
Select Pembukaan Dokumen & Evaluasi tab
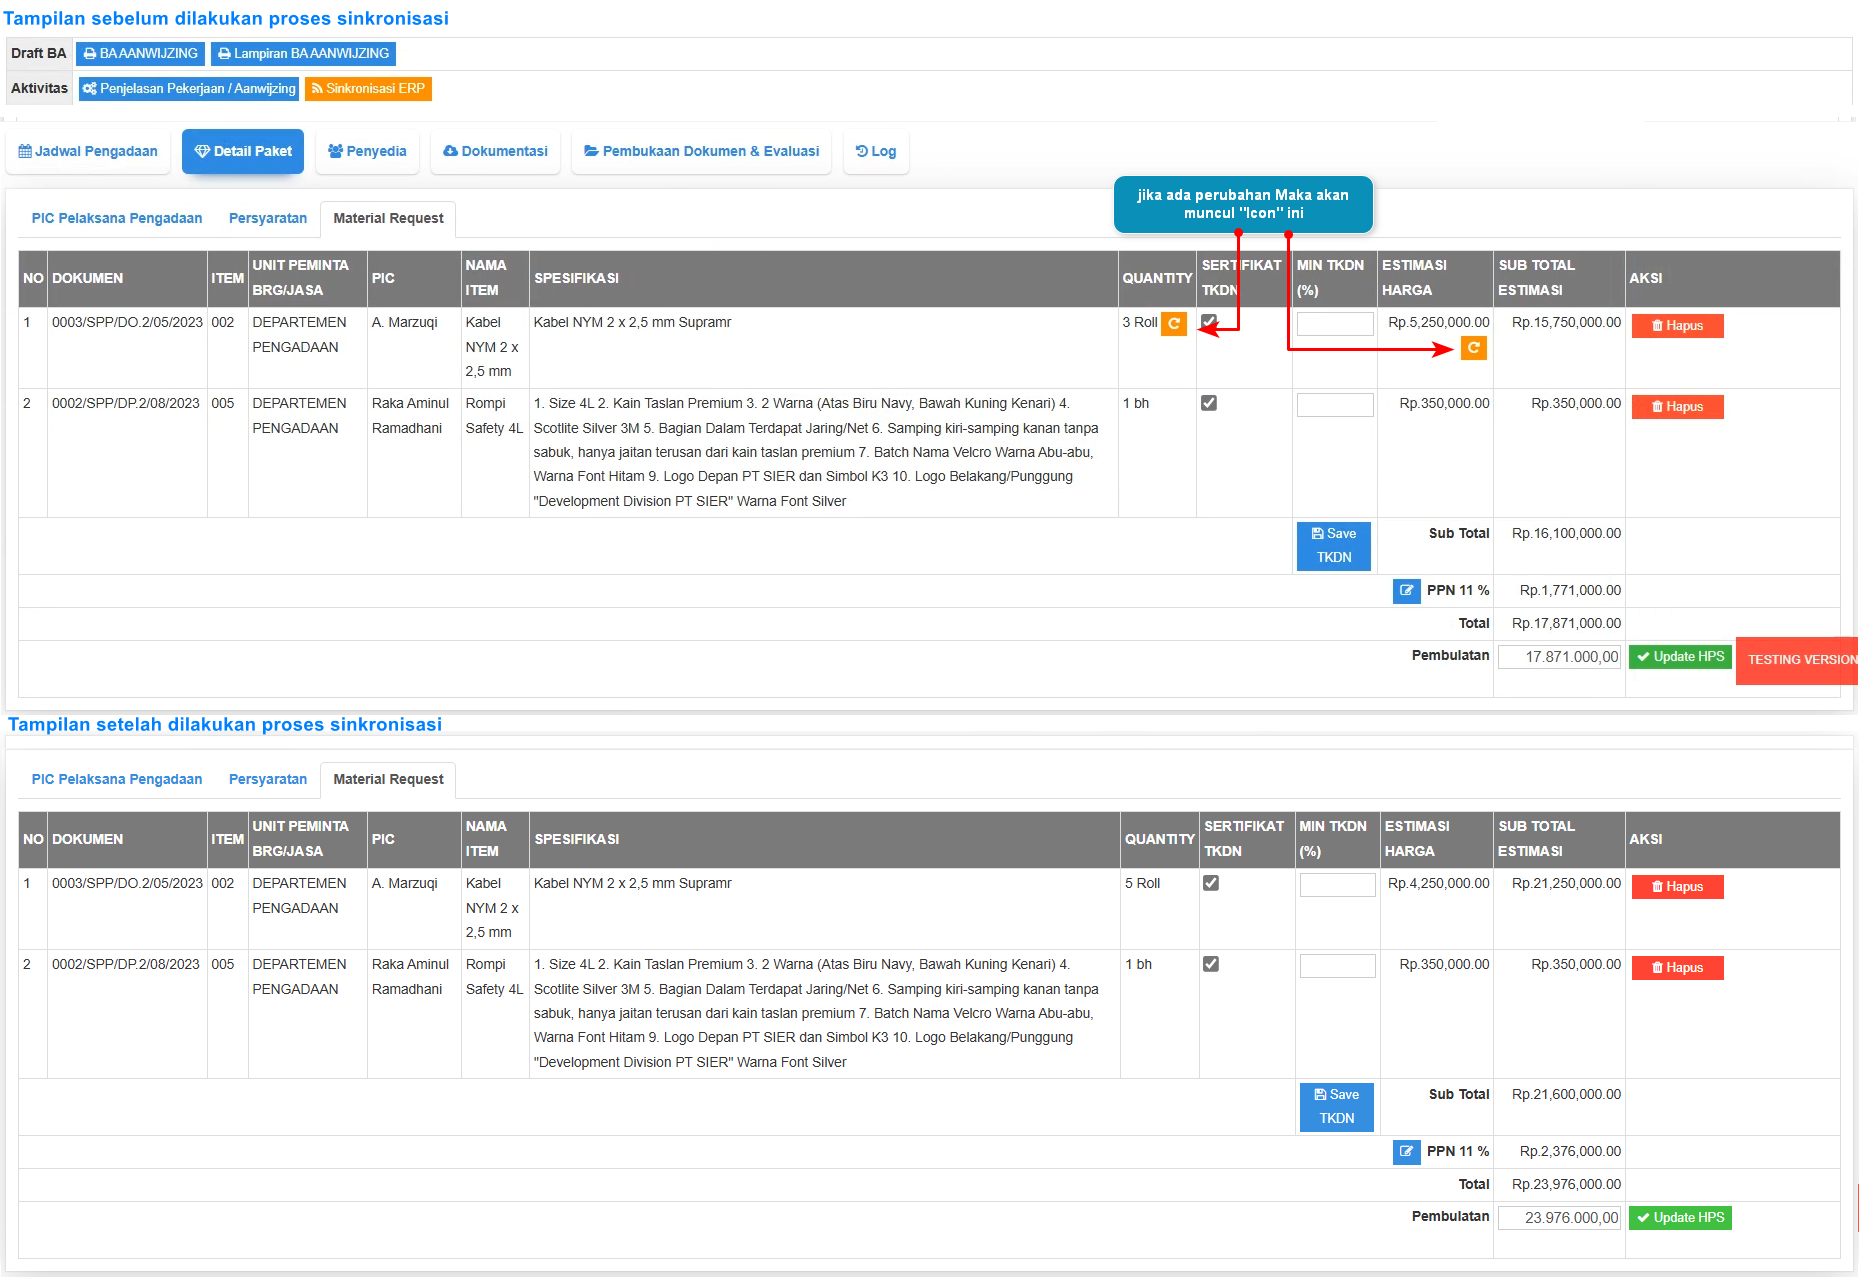(701, 152)
